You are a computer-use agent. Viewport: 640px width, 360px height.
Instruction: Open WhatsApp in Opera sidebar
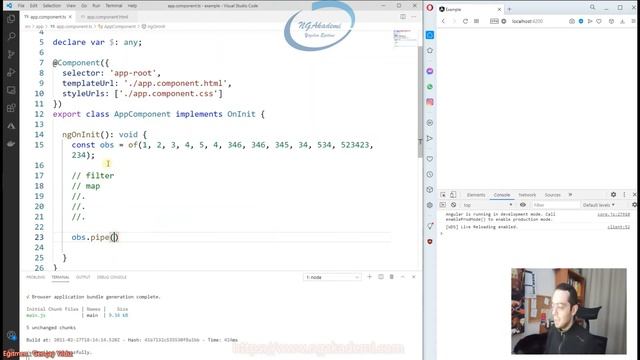(430, 87)
